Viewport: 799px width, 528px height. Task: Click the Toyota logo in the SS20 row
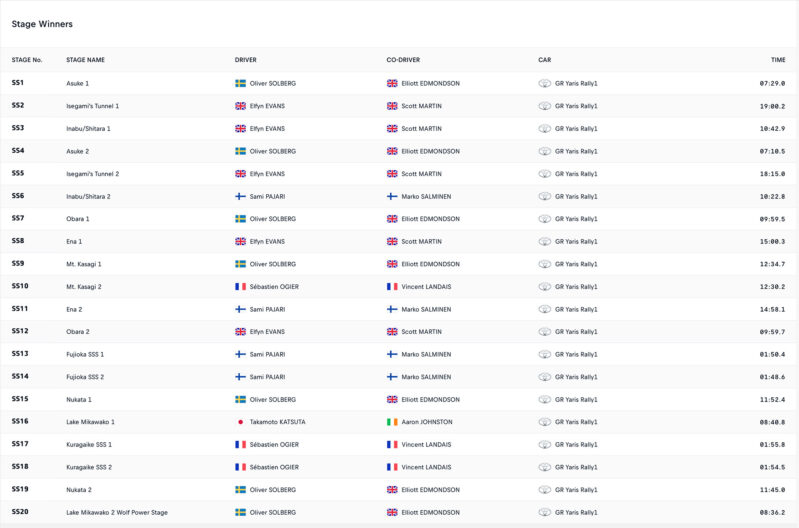[545, 512]
